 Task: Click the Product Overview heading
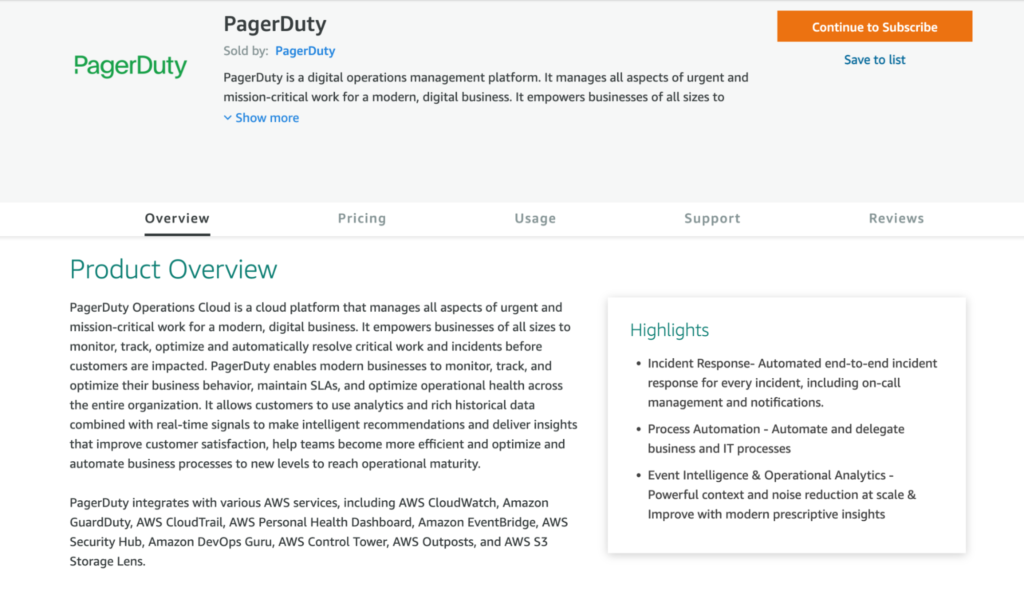tap(173, 269)
